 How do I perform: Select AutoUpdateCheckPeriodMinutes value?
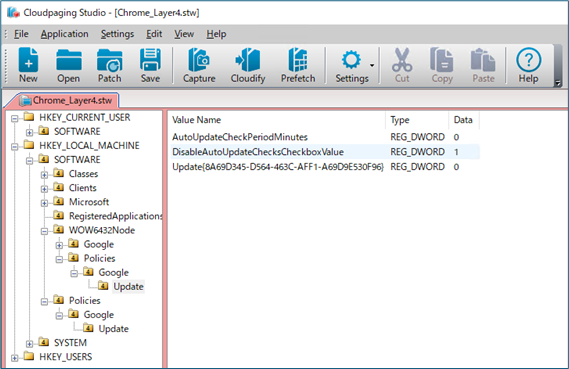(x=240, y=137)
